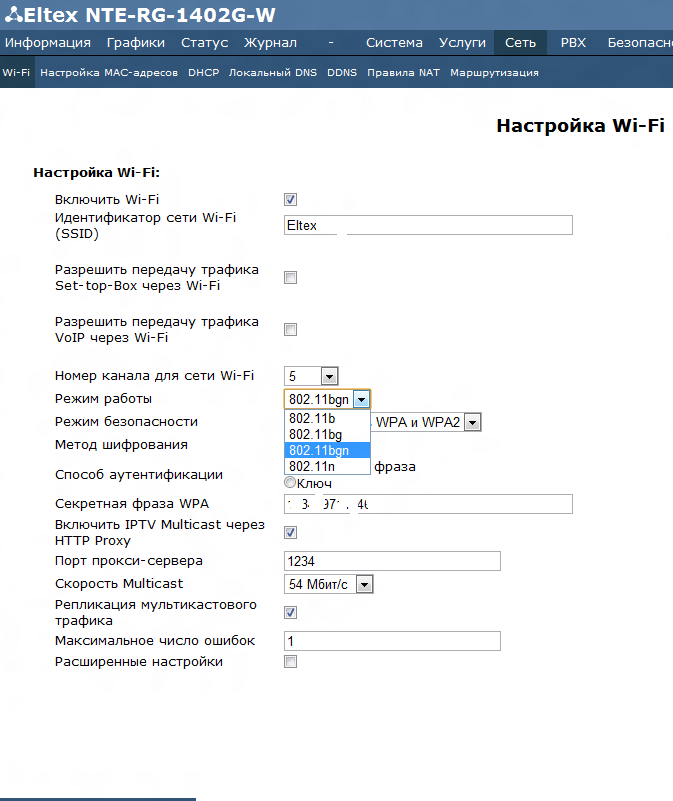The image size is (673, 801).
Task: Choose 802.11bg in the mode list
Action: [x=327, y=434]
